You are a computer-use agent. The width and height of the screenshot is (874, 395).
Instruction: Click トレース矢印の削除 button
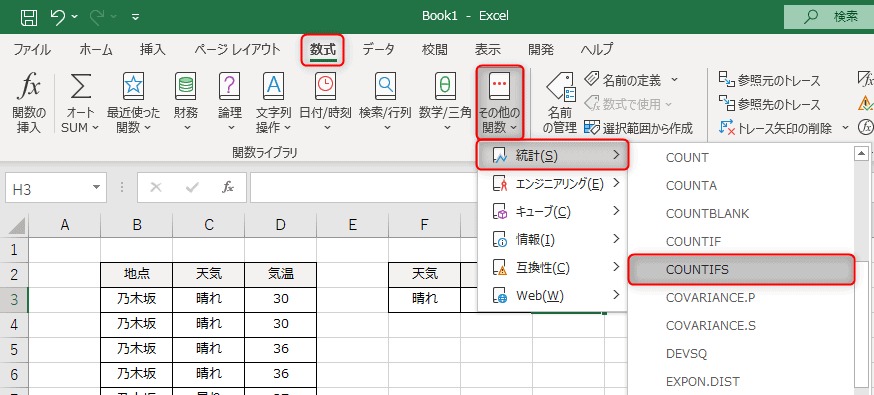click(x=776, y=129)
